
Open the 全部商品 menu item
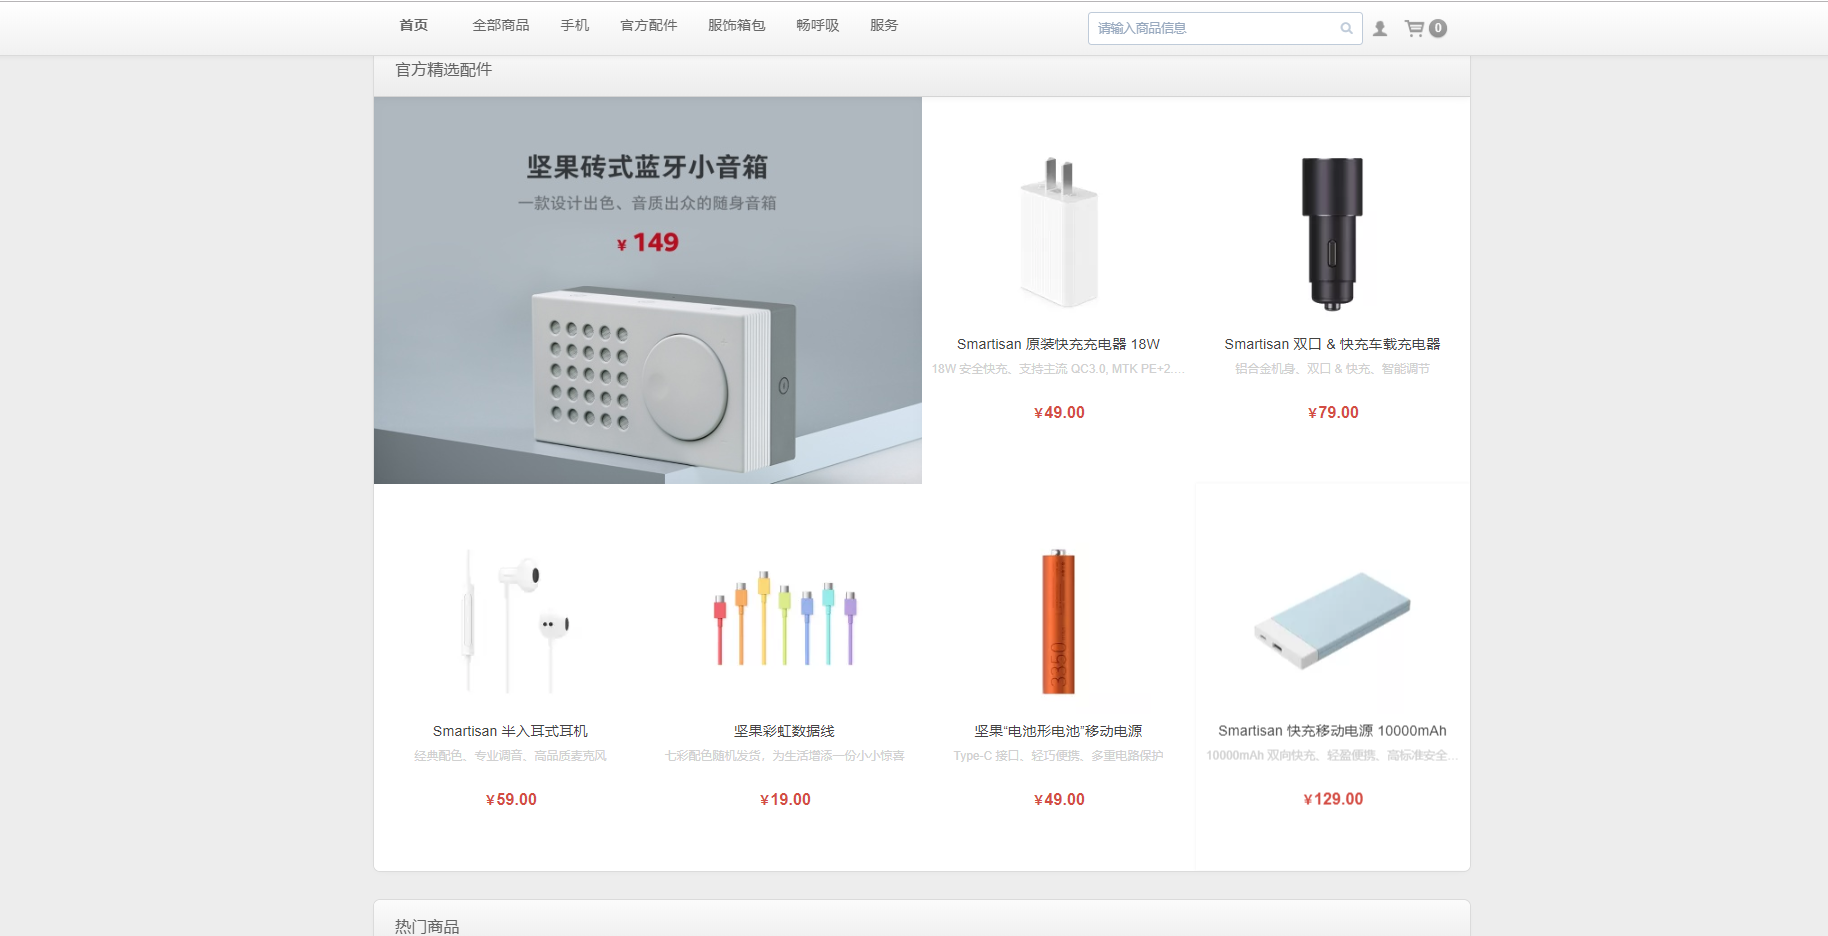pyautogui.click(x=501, y=25)
